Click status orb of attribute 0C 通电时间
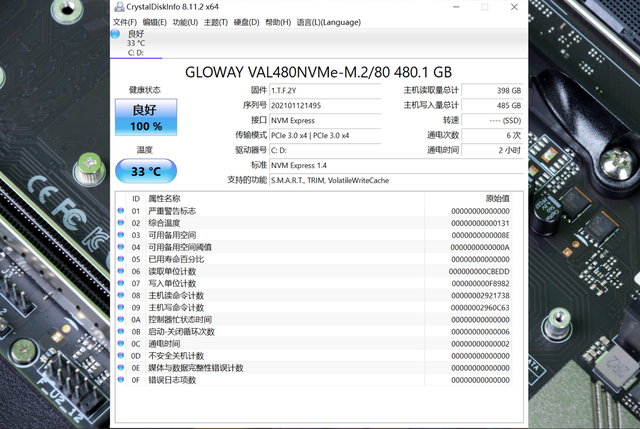640x429 pixels. [x=120, y=343]
